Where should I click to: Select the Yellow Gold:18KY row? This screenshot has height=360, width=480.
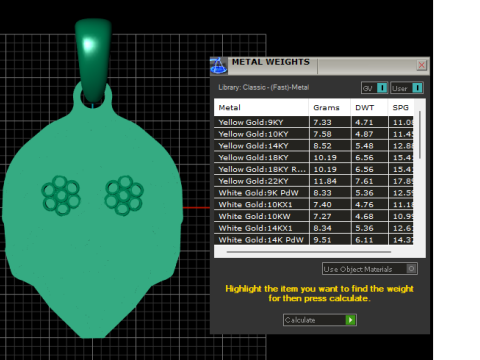[x=314, y=157]
